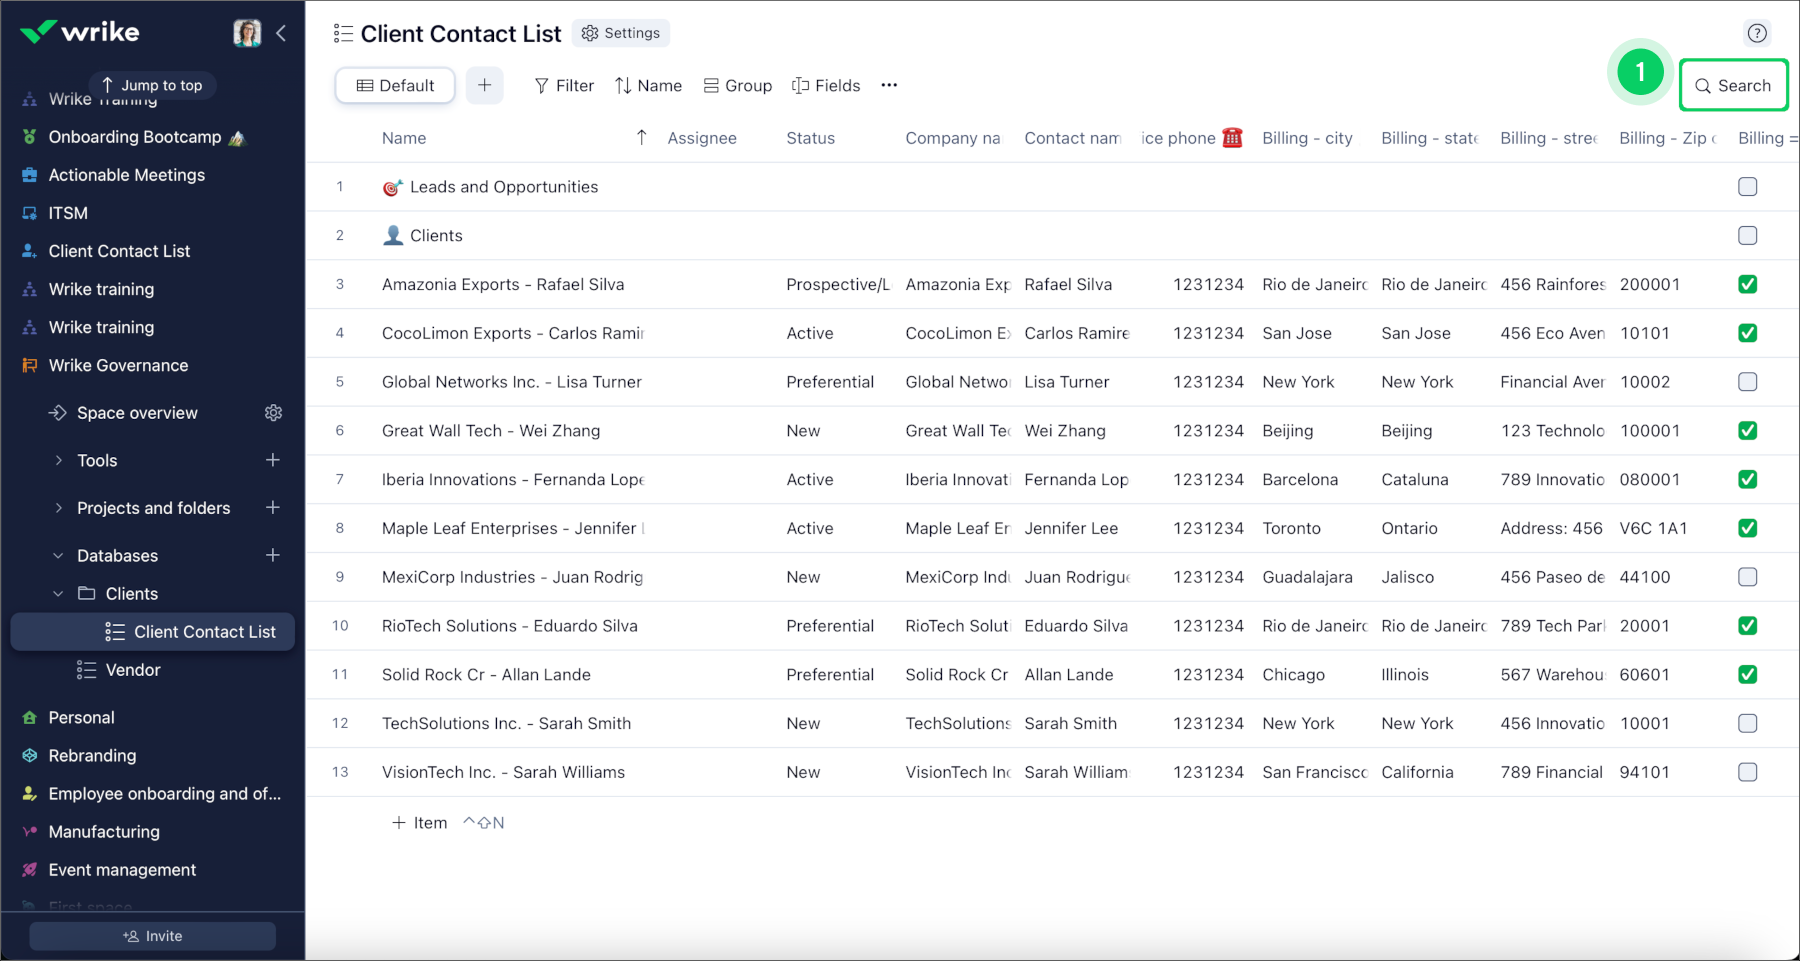
Task: Uncheck the green checkbox on Great Wall Tech row
Action: [x=1747, y=430]
